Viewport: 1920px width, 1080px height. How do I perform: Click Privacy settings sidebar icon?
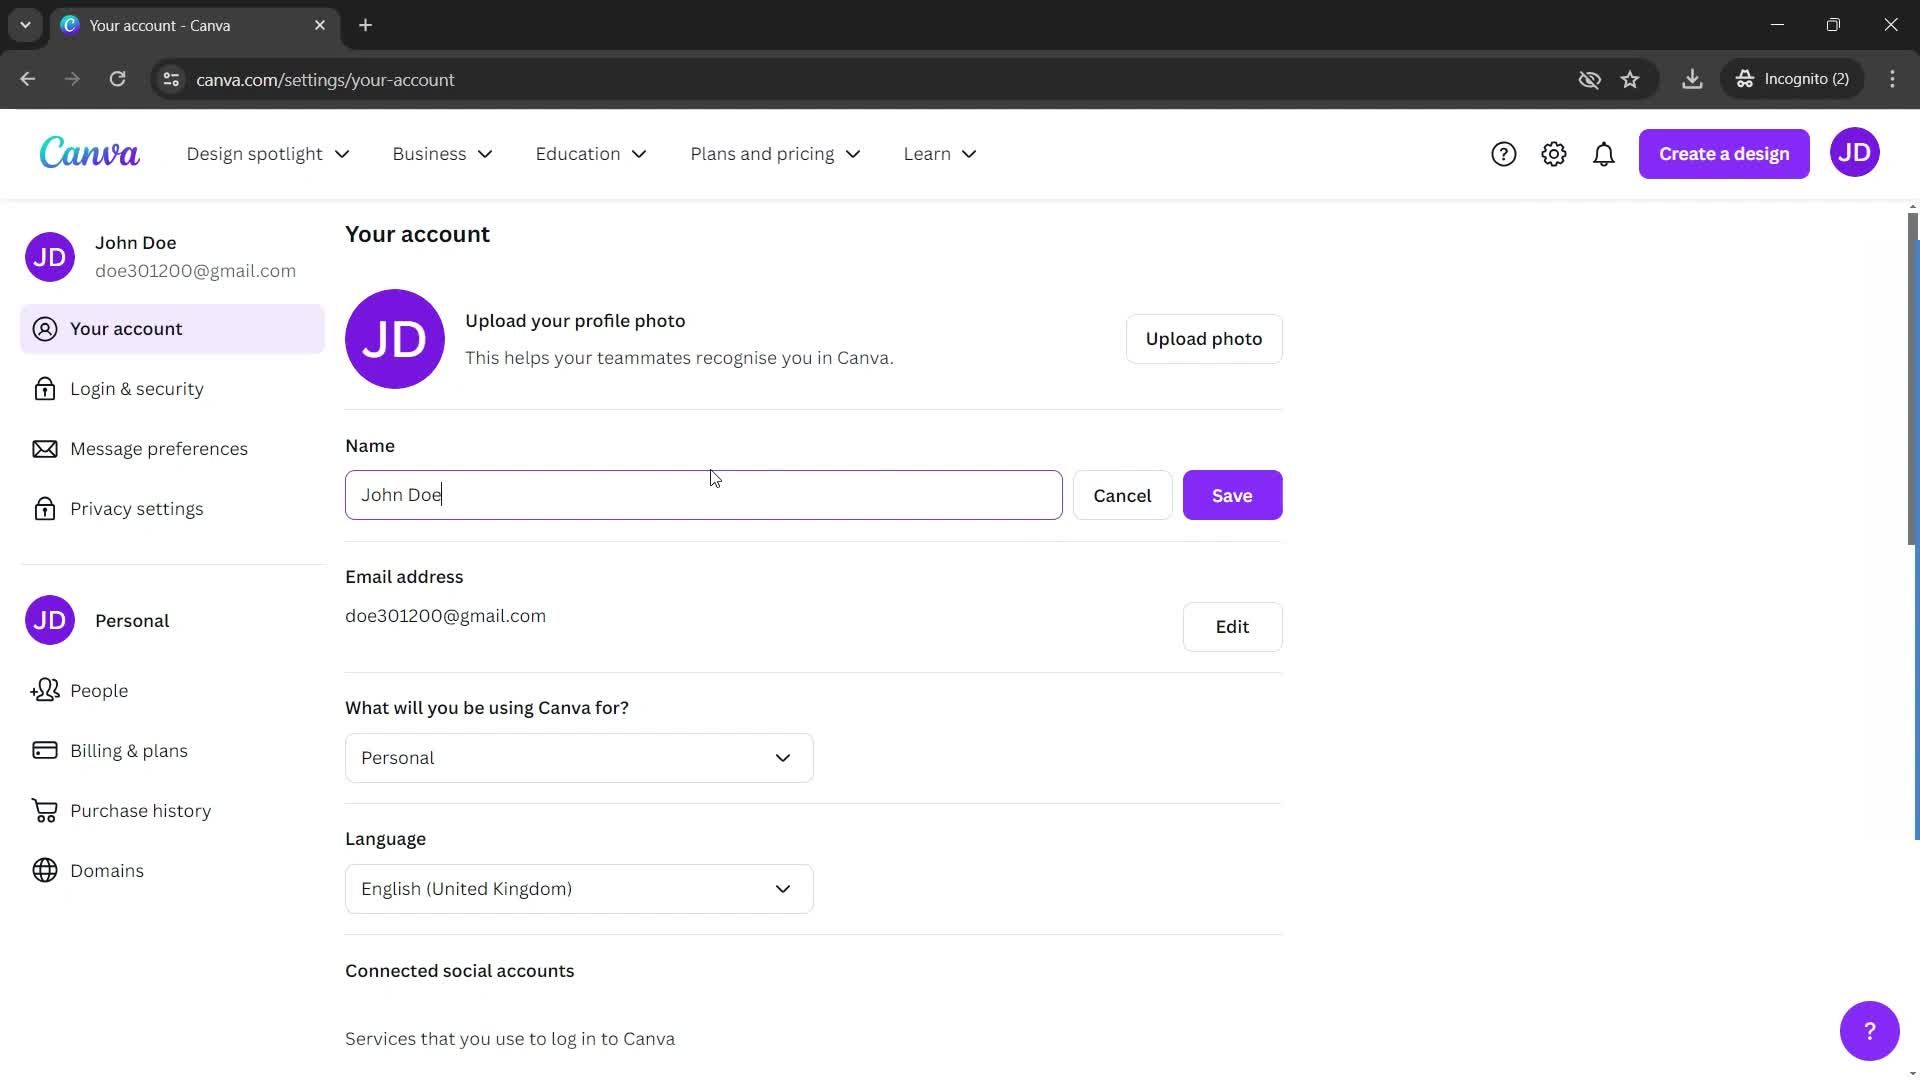point(45,508)
